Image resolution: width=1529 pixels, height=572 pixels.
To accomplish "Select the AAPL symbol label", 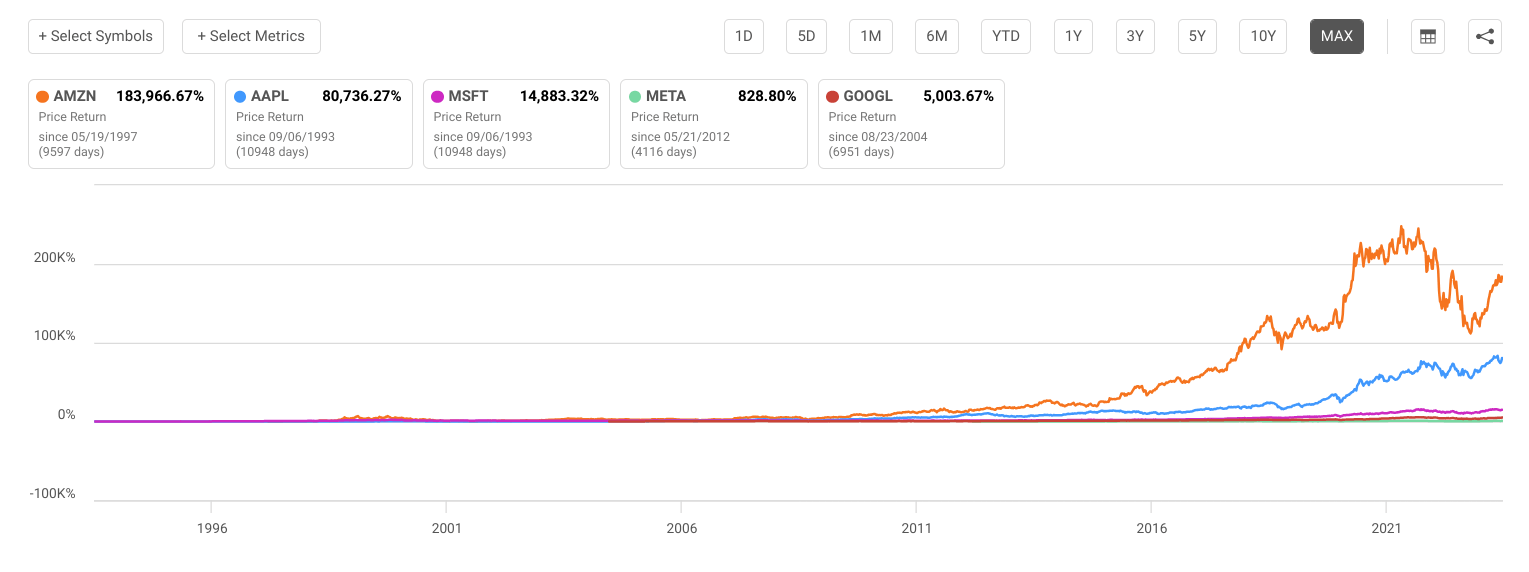I will pyautogui.click(x=270, y=97).
